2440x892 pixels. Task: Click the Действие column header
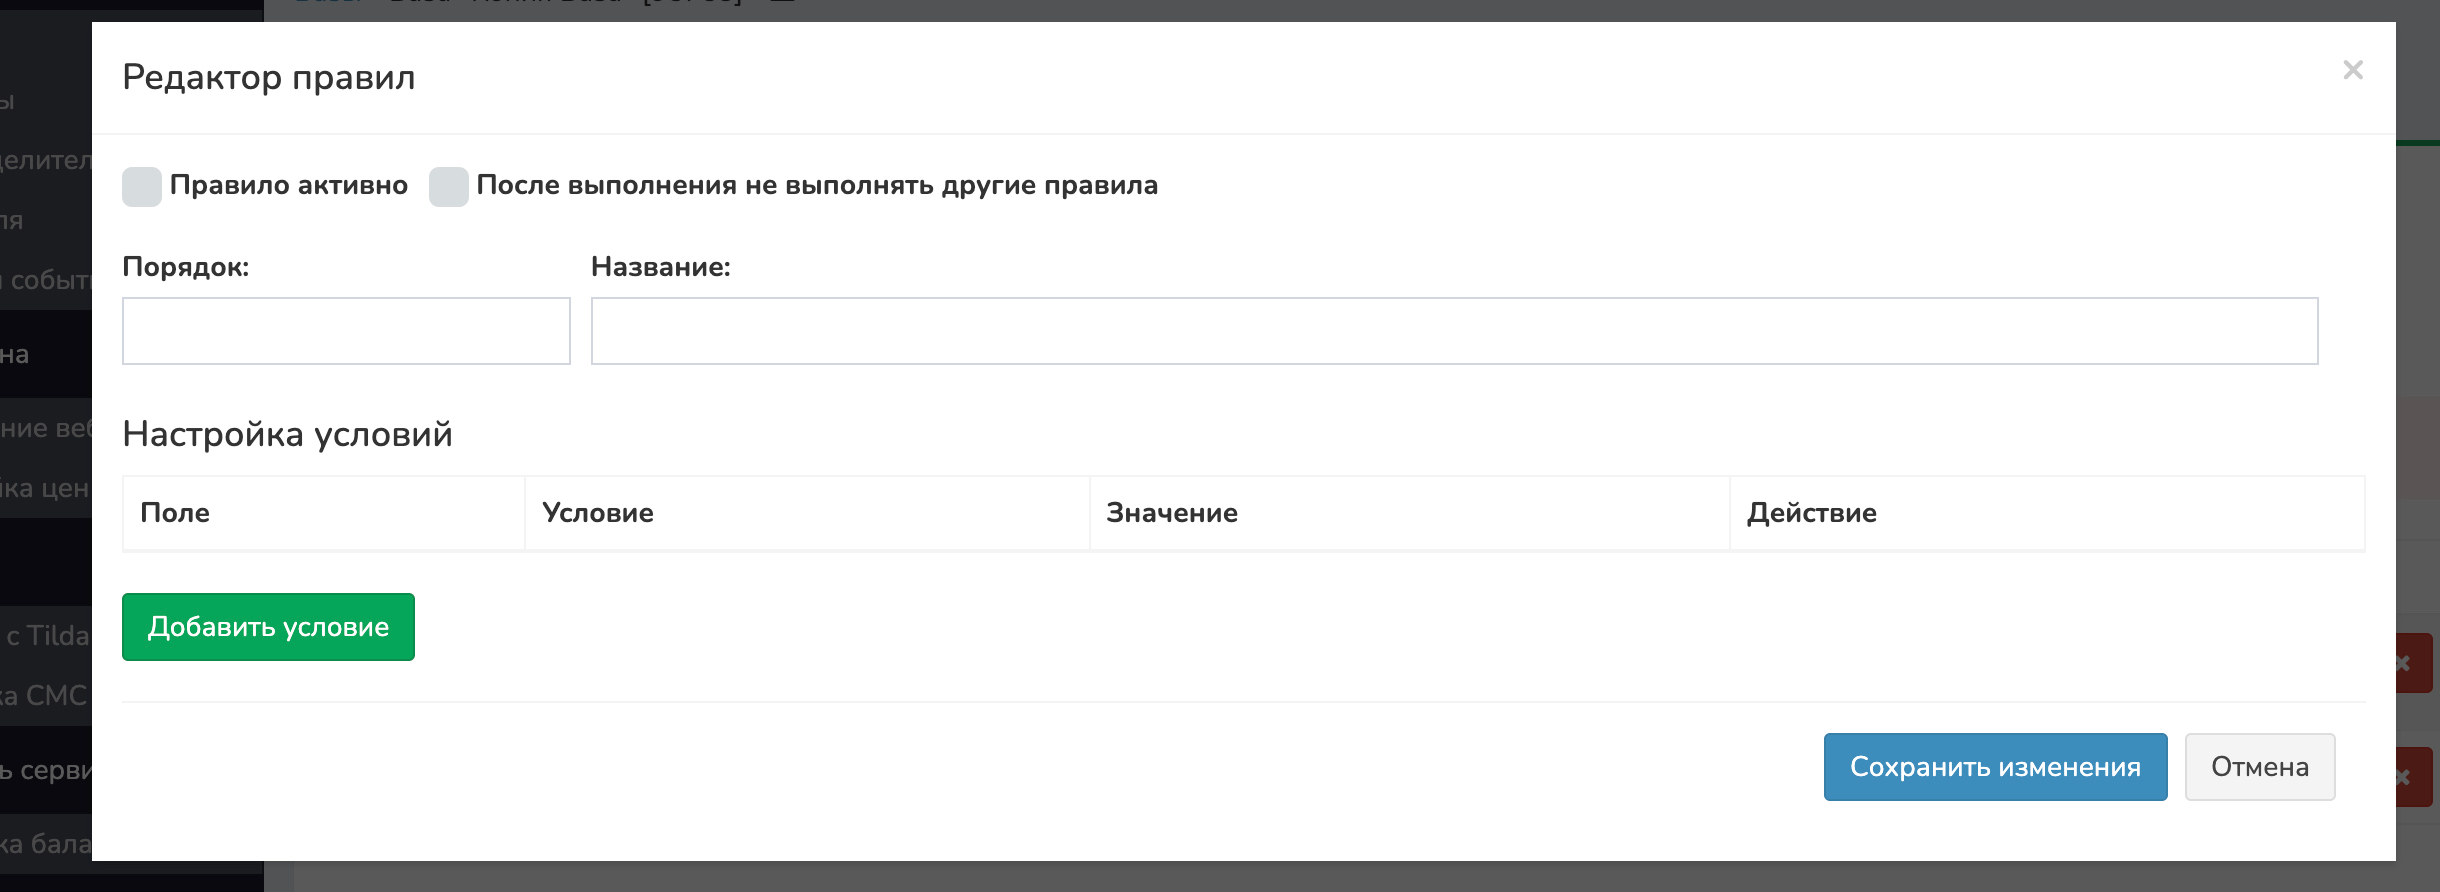(x=1811, y=513)
